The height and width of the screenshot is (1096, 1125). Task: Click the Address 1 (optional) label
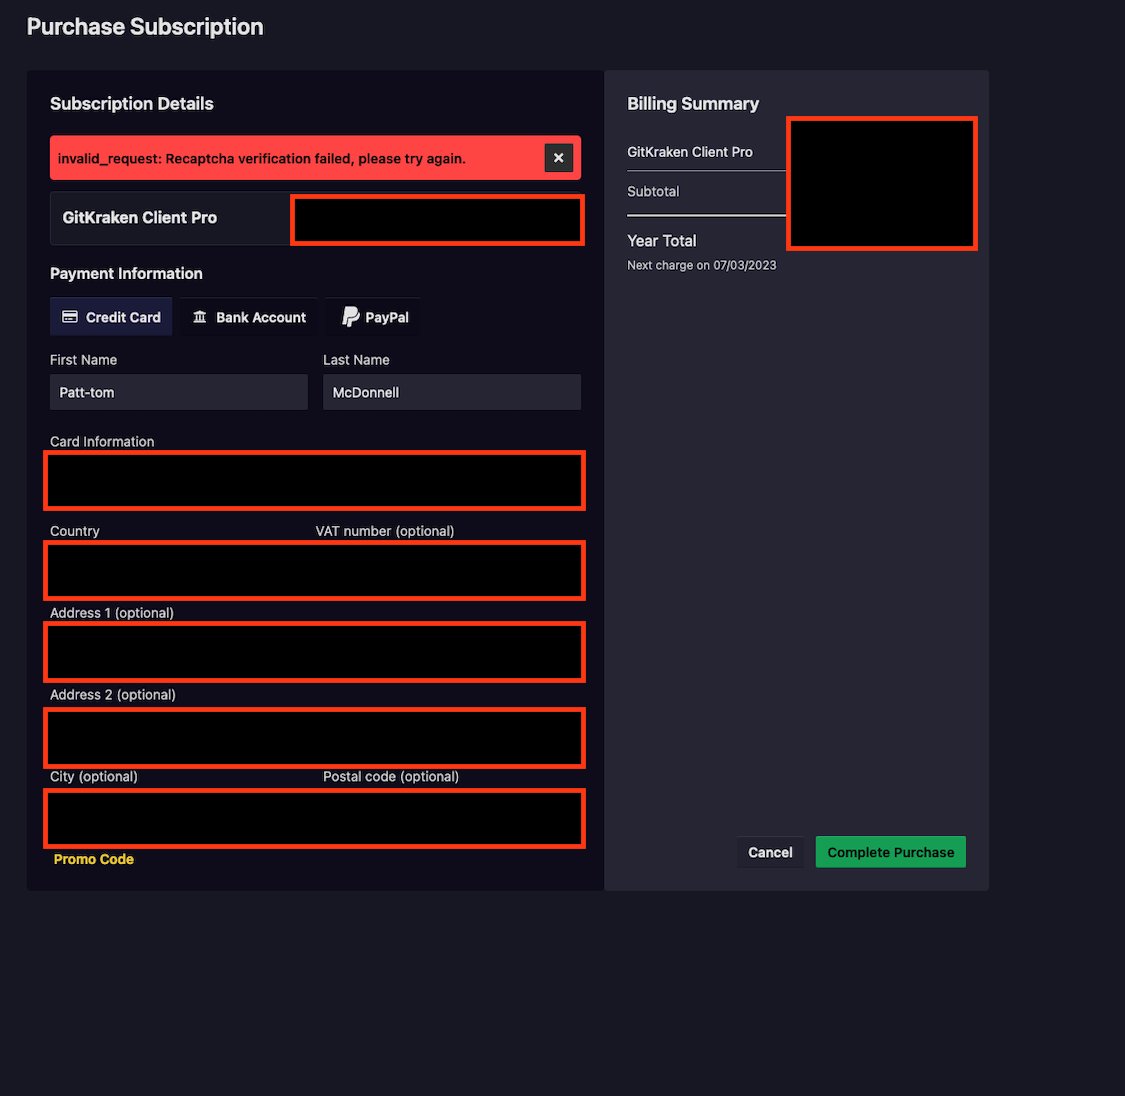(112, 613)
